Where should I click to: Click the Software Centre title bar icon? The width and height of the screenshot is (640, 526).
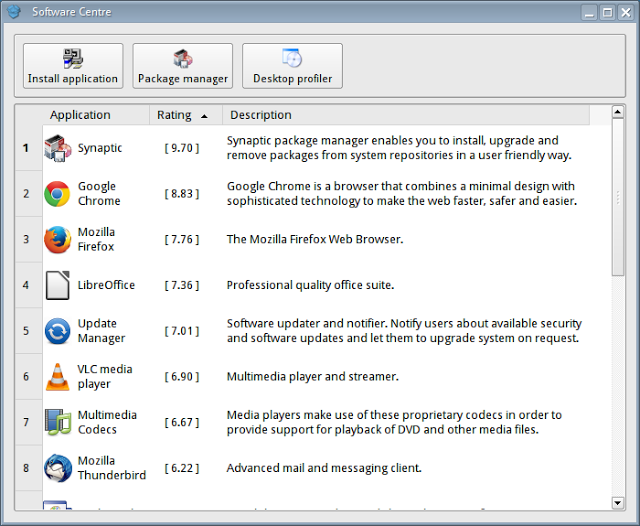(13, 12)
